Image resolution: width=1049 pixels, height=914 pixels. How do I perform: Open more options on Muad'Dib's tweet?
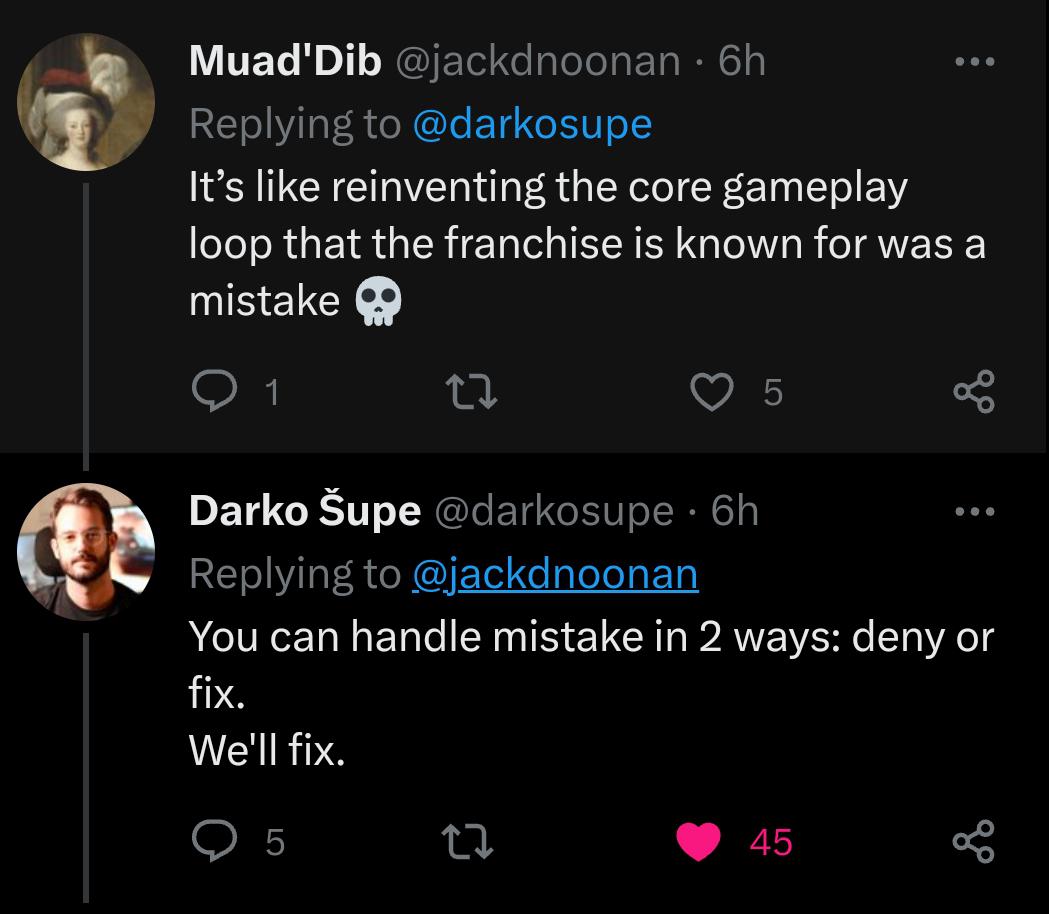point(973,62)
